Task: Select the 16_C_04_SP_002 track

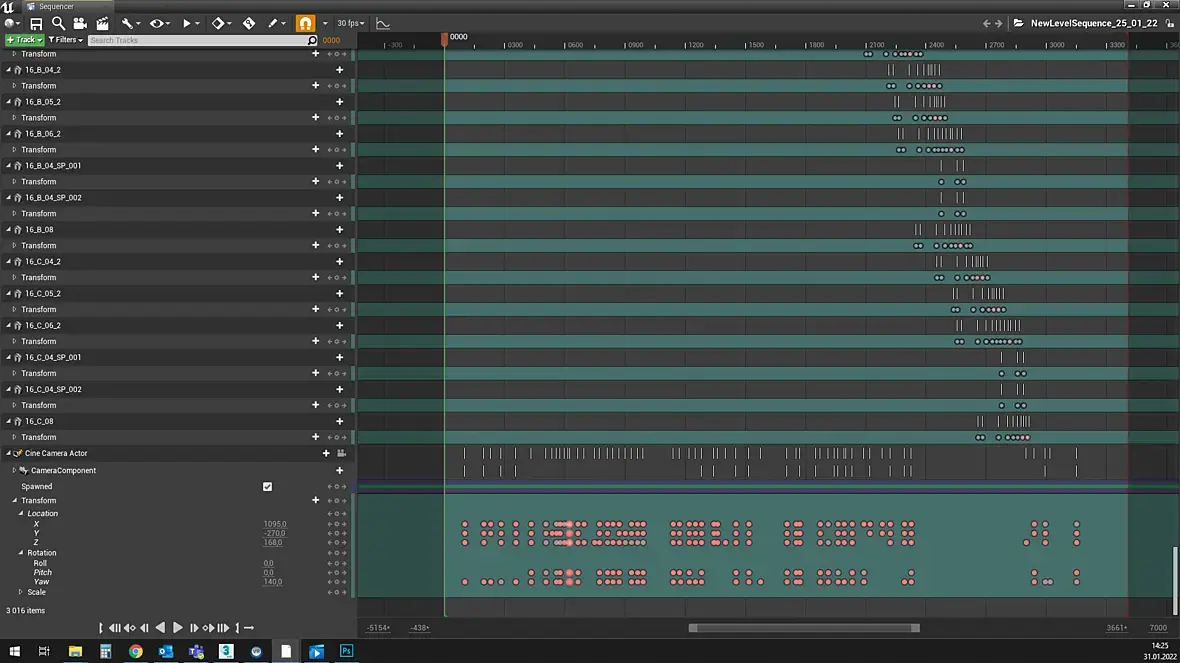Action: (53, 389)
